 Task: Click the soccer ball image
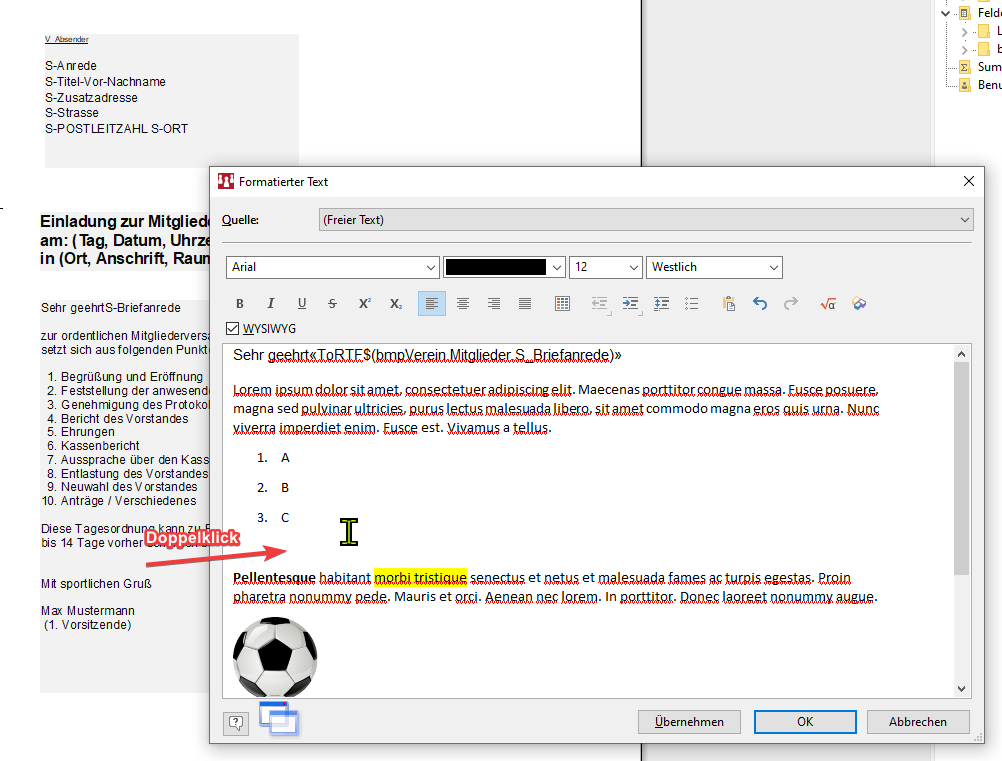click(x=275, y=657)
